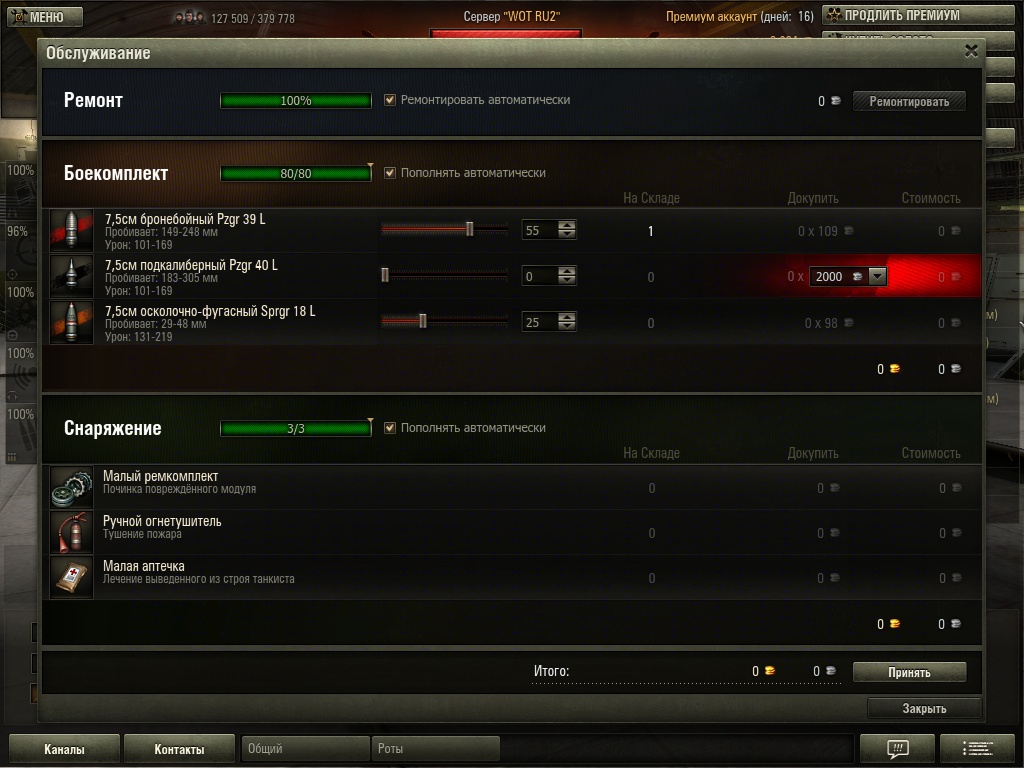Screen dimensions: 1024x768
Task: Toggle the ammunition 'Пополнять автоматически' checkbox
Action: coord(390,173)
